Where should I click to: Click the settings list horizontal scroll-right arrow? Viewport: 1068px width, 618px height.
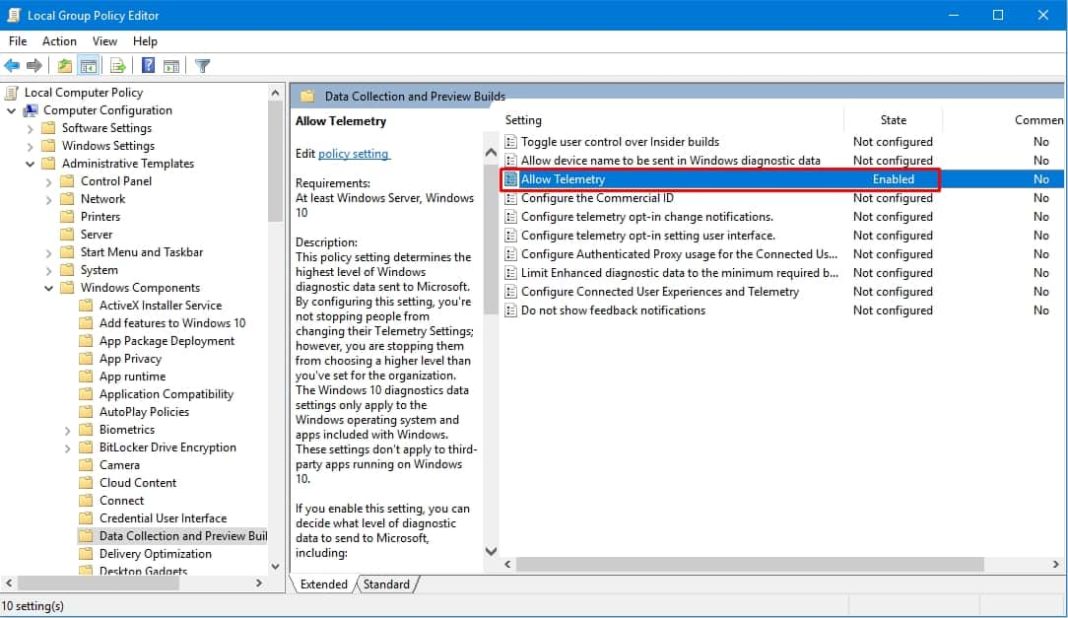click(1056, 564)
